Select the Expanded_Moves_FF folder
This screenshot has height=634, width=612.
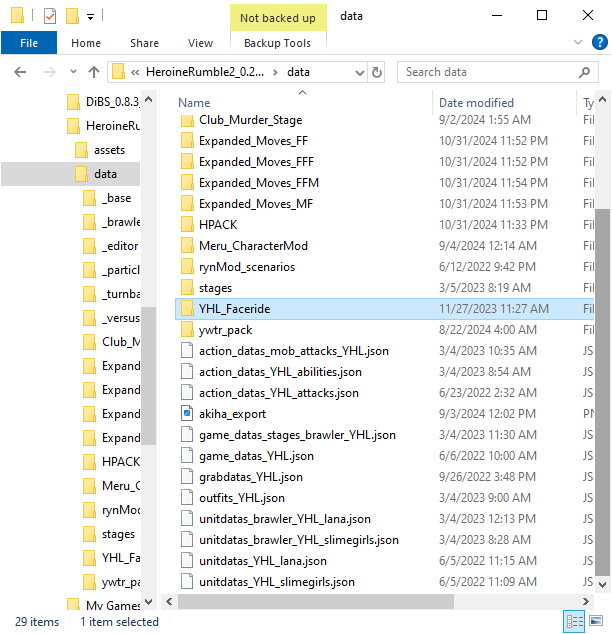click(253, 141)
